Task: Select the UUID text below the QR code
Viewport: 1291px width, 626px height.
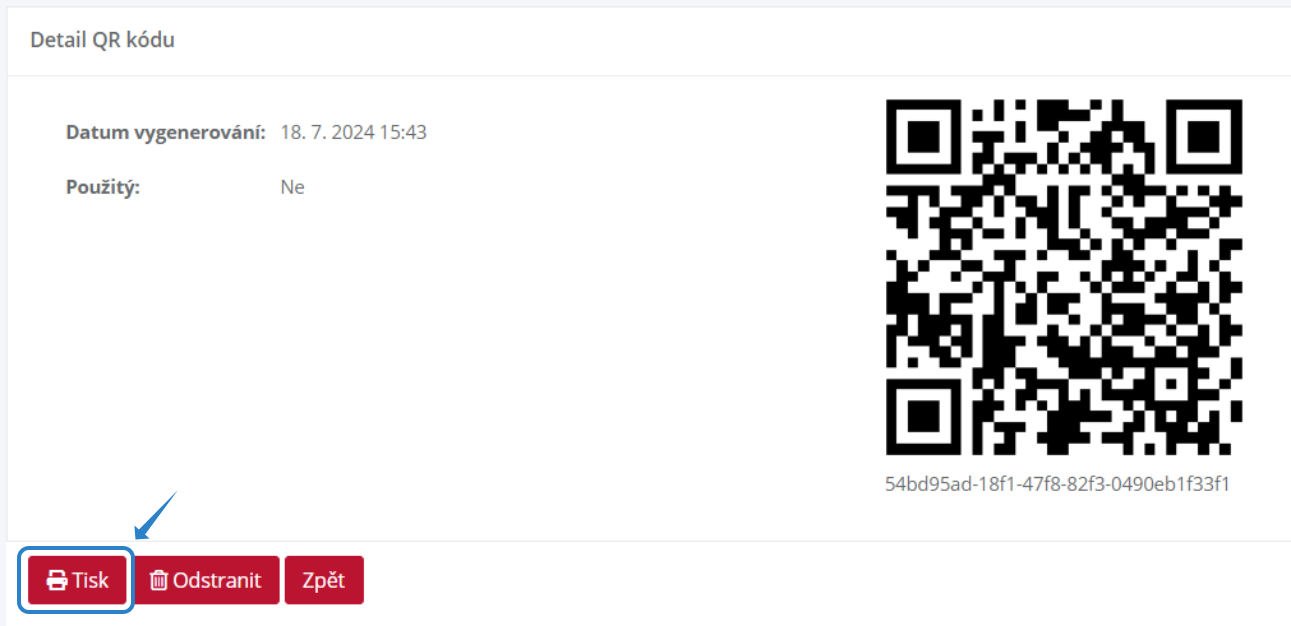Action: point(1057,484)
